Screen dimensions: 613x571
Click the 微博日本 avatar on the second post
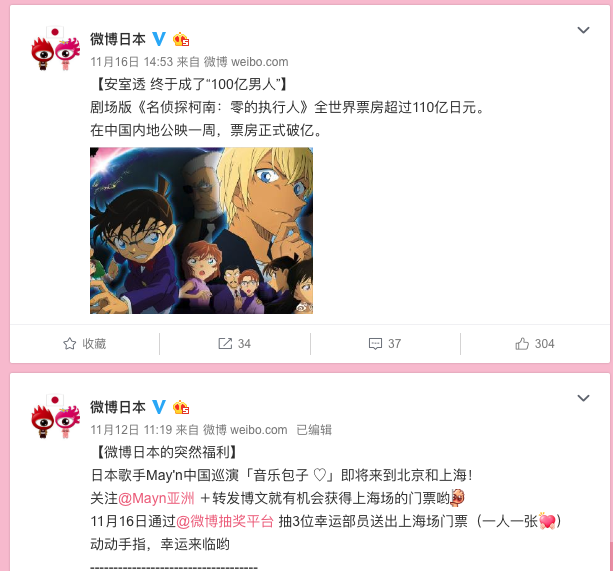click(x=56, y=417)
